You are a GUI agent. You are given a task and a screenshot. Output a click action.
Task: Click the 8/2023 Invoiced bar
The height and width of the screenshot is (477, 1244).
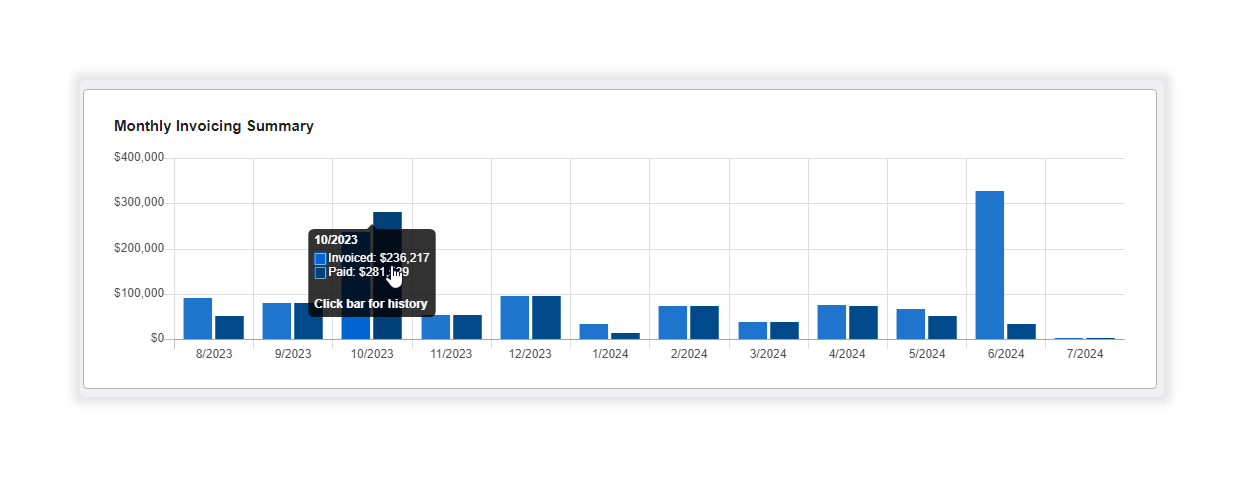tap(198, 318)
